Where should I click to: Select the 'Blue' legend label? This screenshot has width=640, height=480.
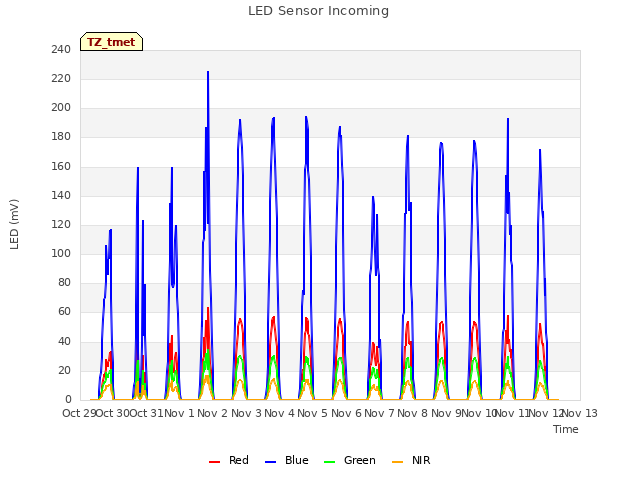(x=297, y=460)
